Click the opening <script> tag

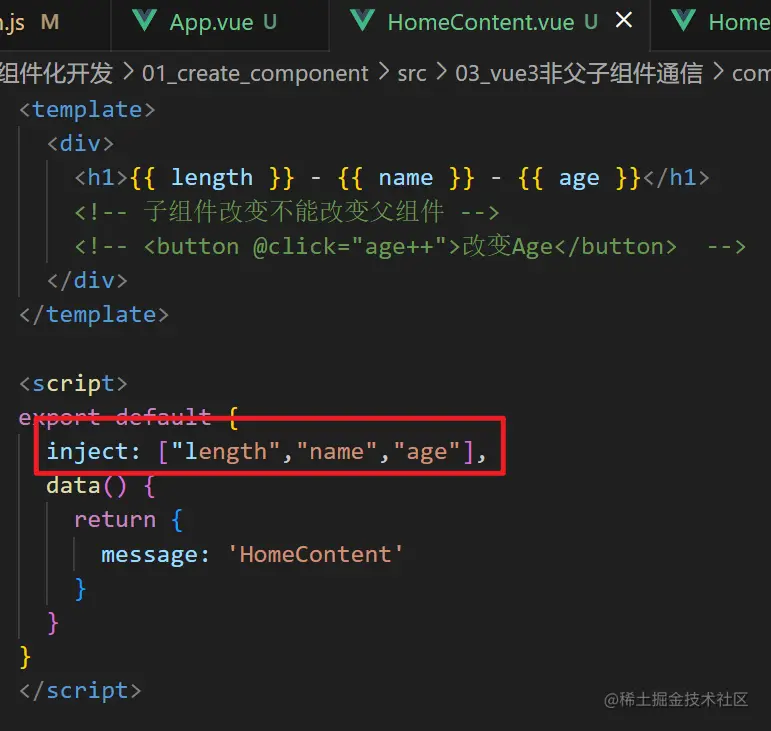pos(73,384)
